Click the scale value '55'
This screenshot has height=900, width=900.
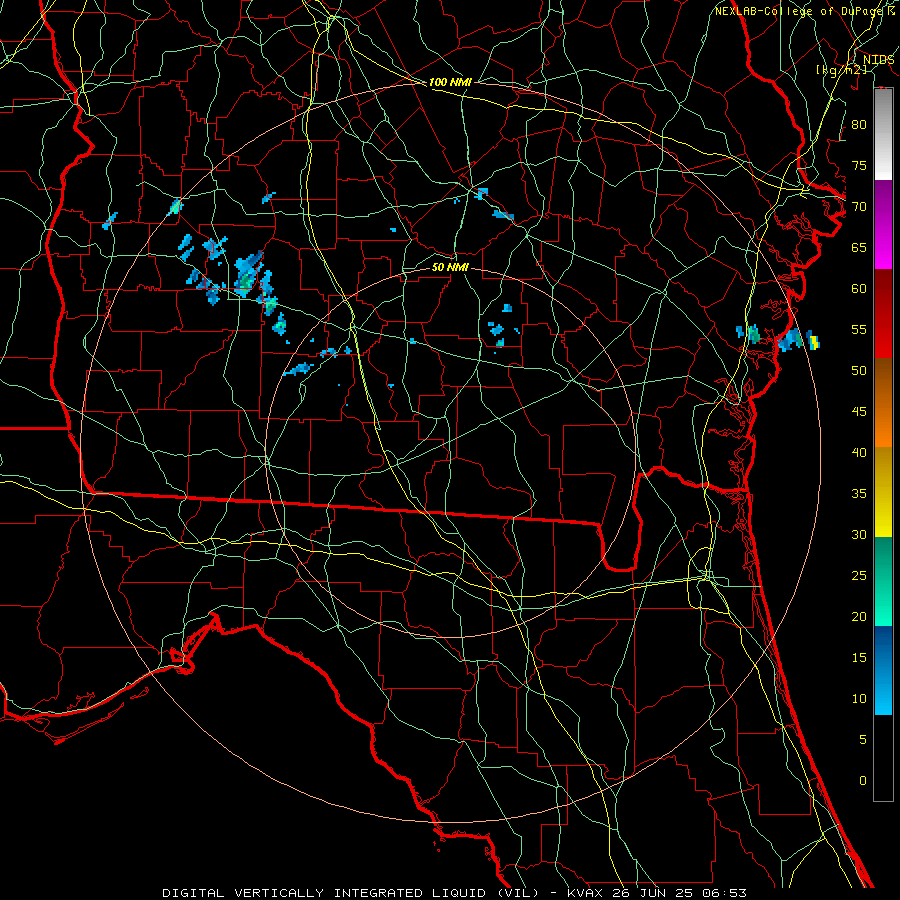tap(859, 329)
